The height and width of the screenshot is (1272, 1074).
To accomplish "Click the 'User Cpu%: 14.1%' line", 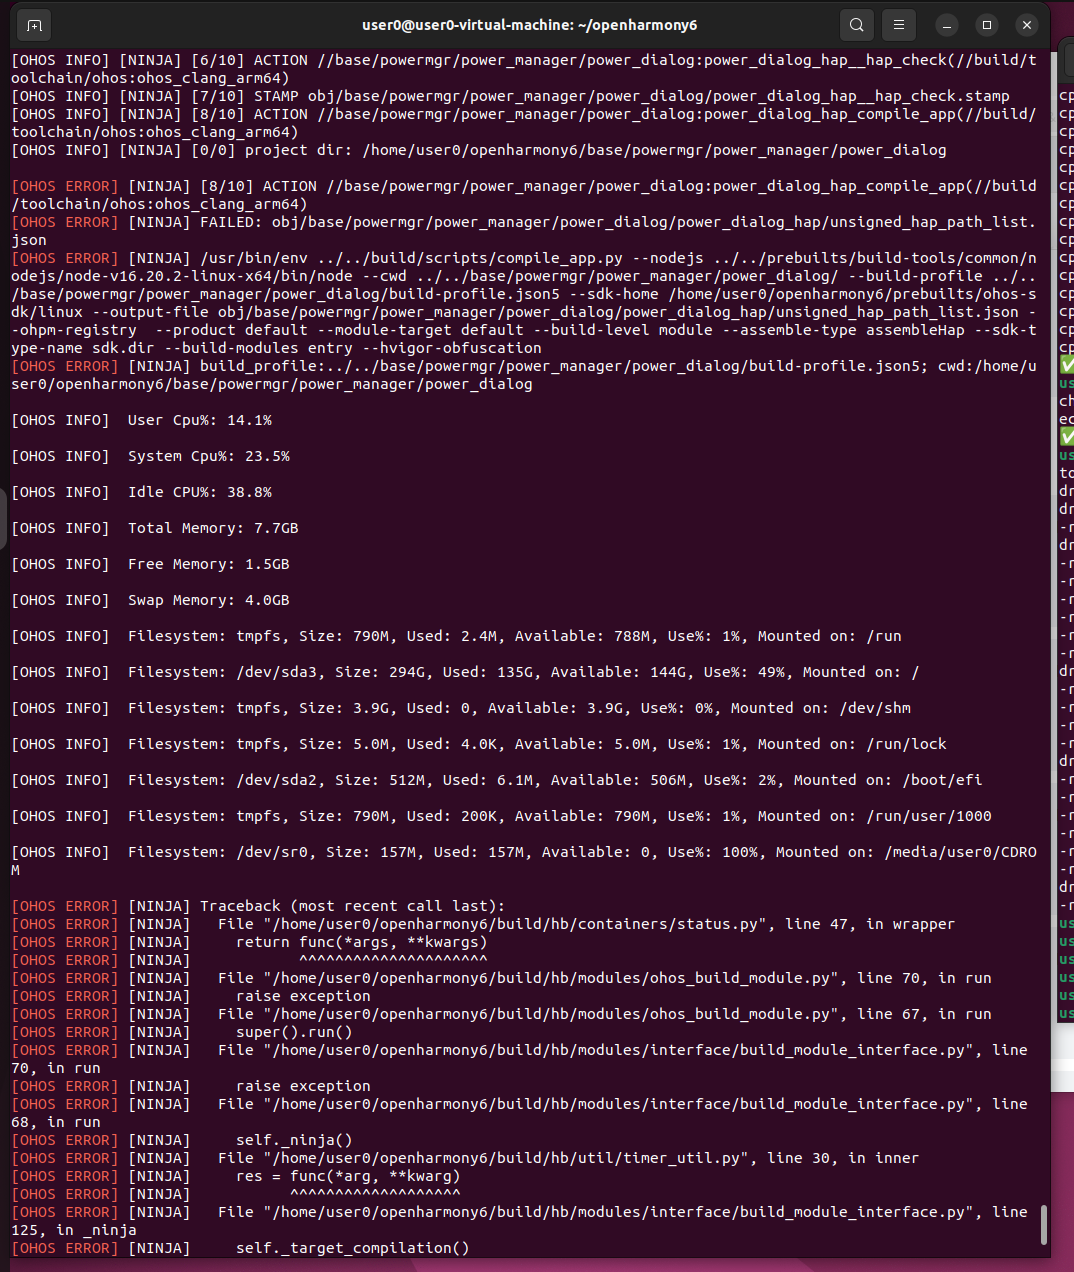I will coord(142,420).
